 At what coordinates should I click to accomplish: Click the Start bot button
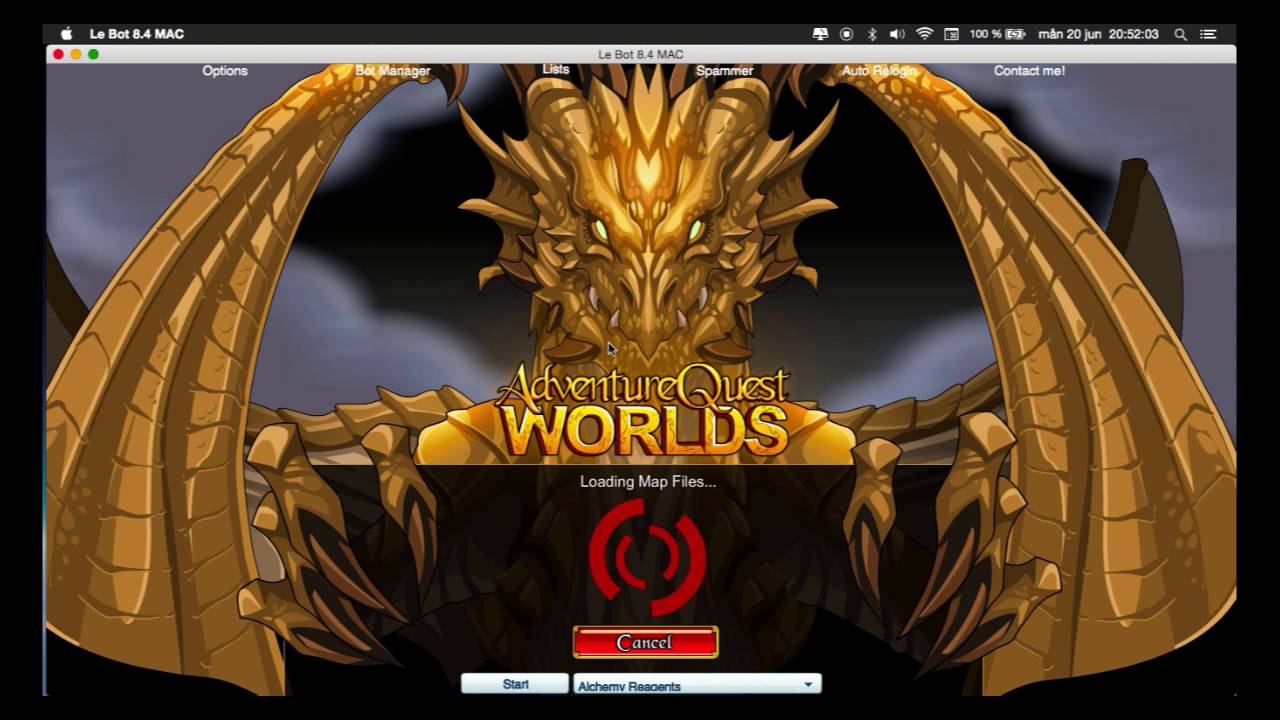(x=515, y=684)
